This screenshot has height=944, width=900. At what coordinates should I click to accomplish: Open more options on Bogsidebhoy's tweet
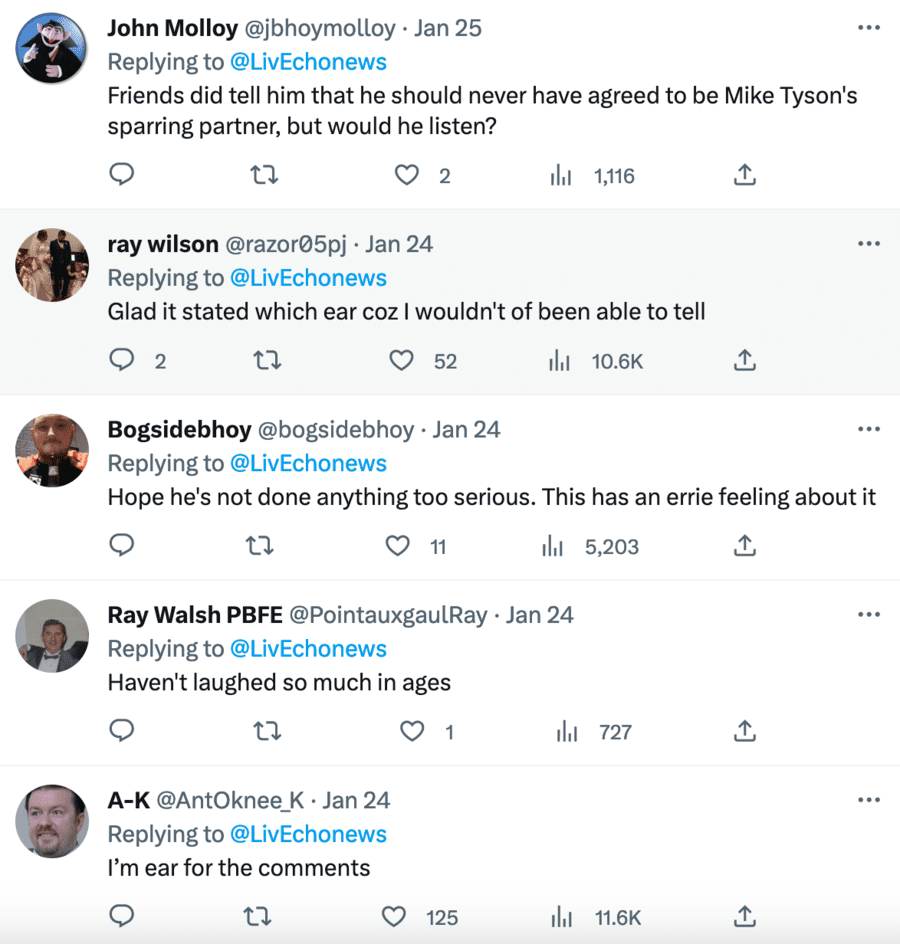coord(868,429)
